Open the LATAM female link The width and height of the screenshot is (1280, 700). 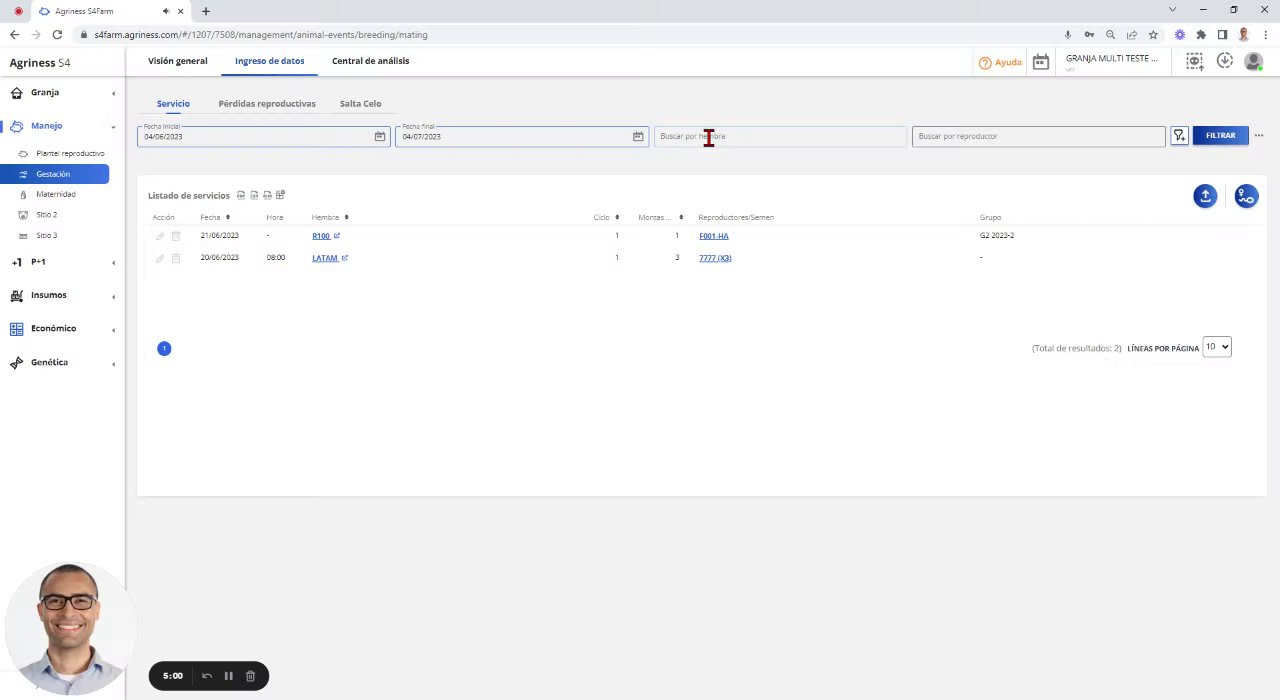[x=324, y=258]
